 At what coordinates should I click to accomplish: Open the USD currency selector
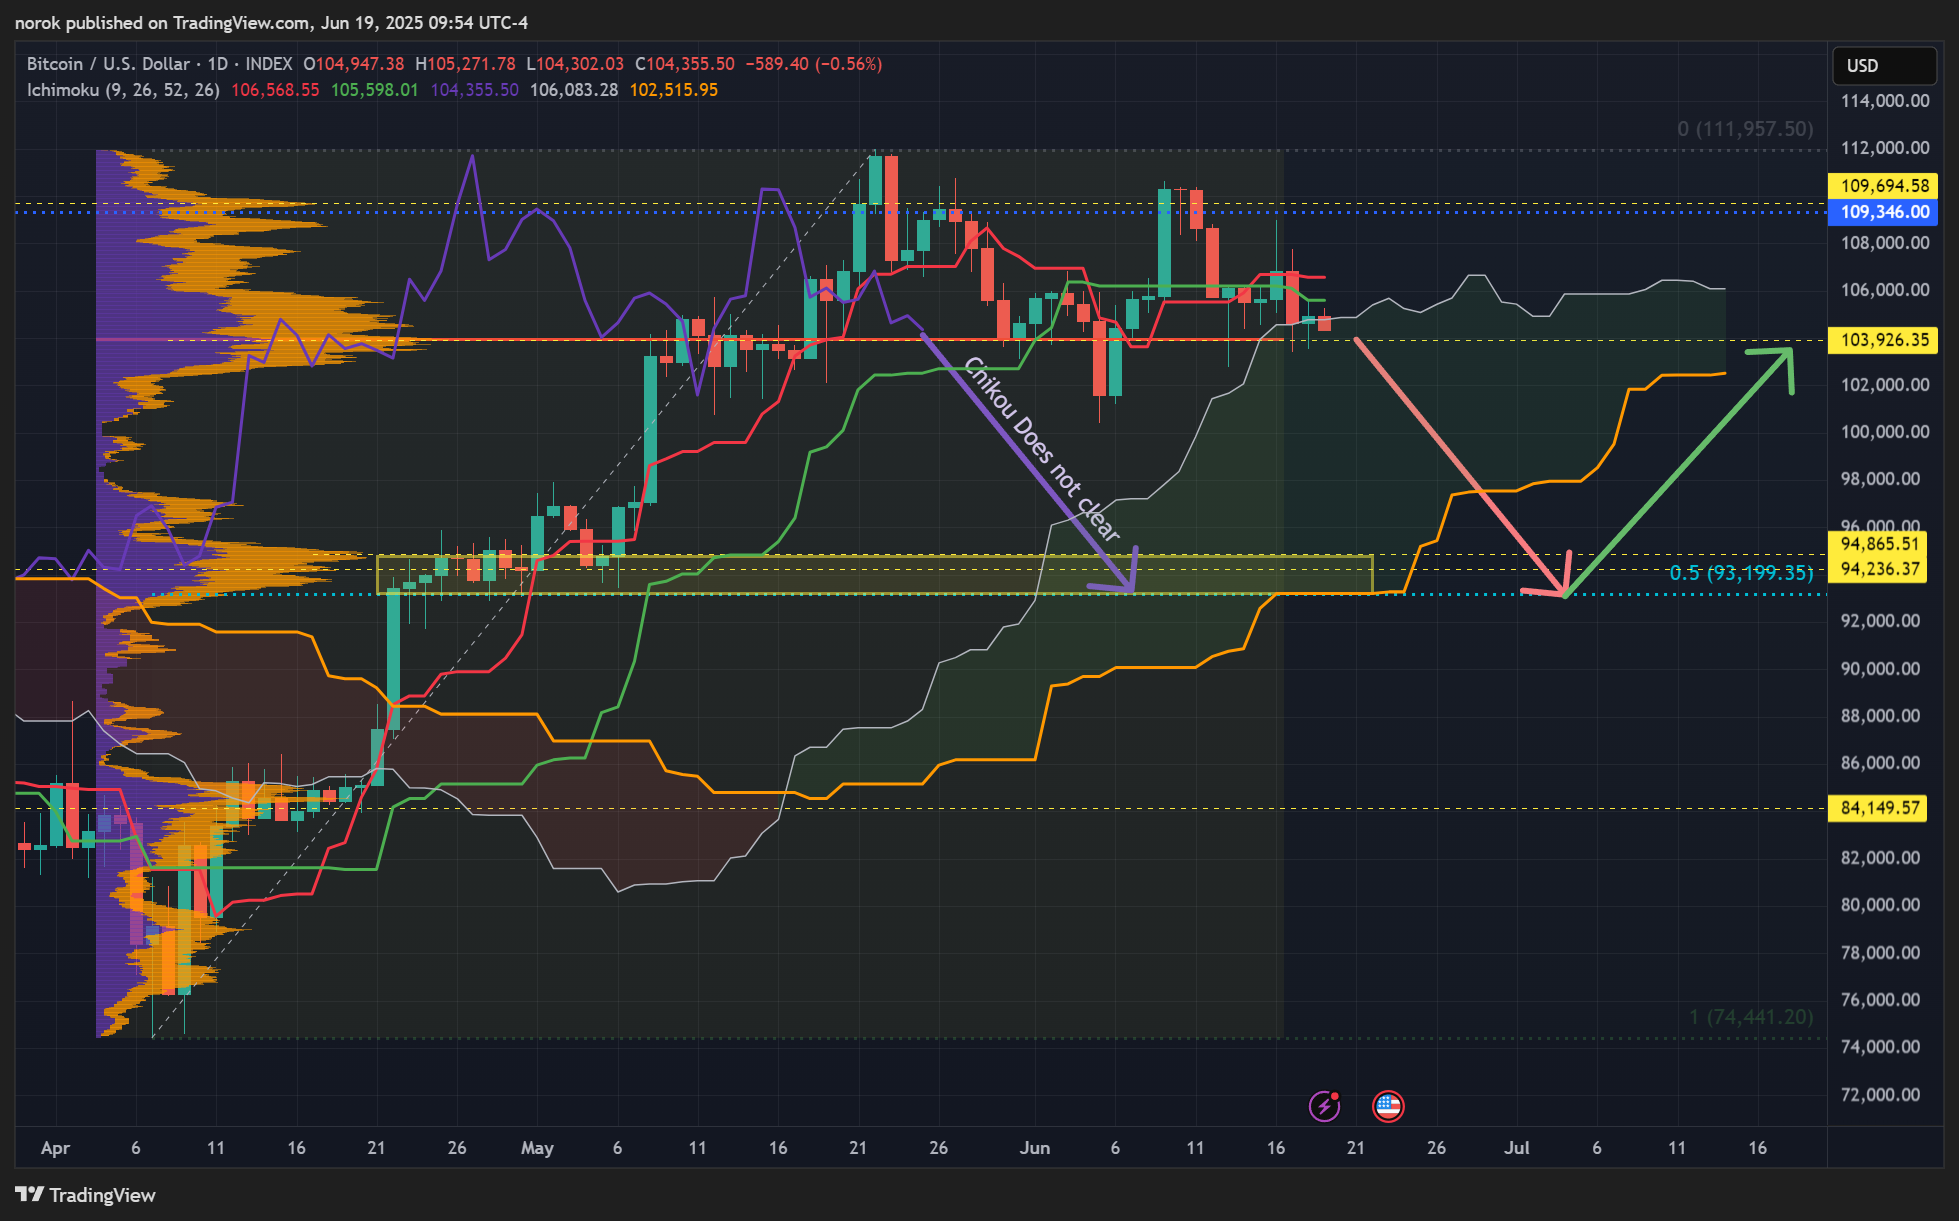(x=1884, y=65)
